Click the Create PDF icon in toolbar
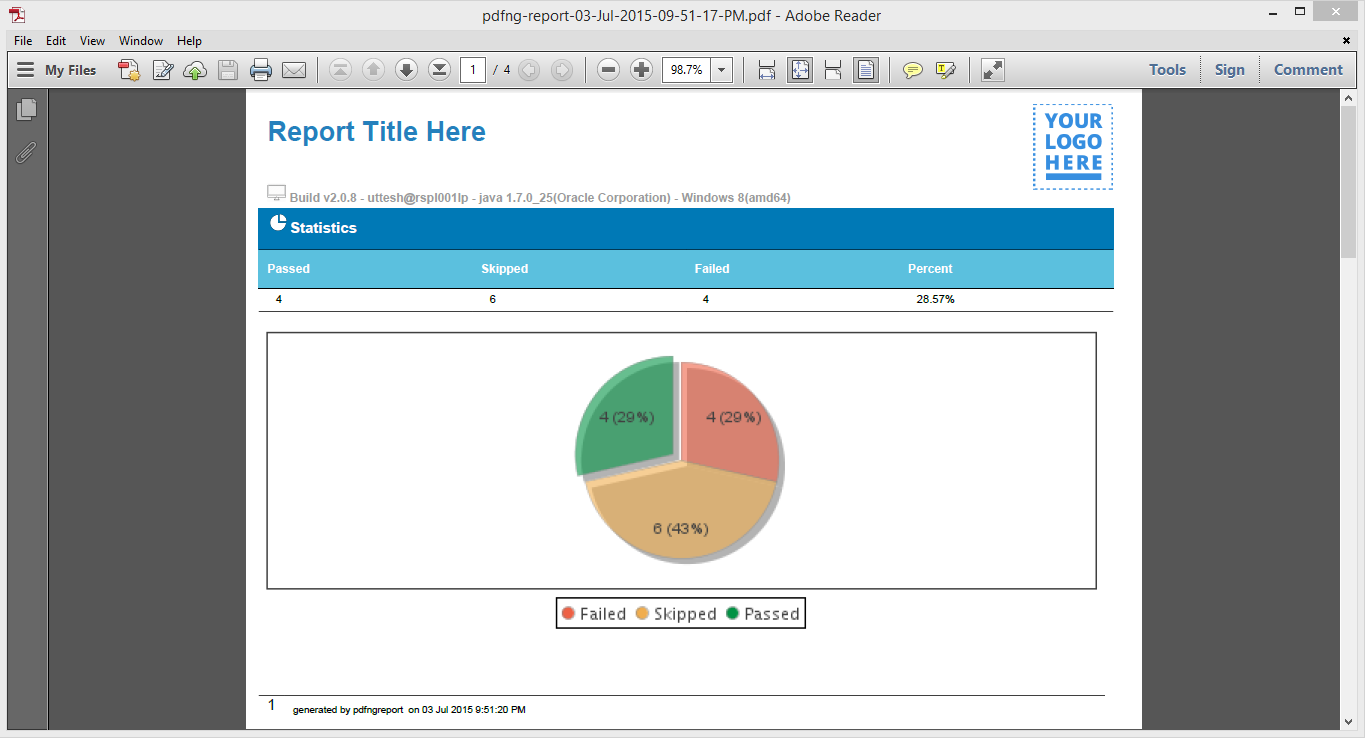Screen dimensions: 1365x738 point(129,70)
